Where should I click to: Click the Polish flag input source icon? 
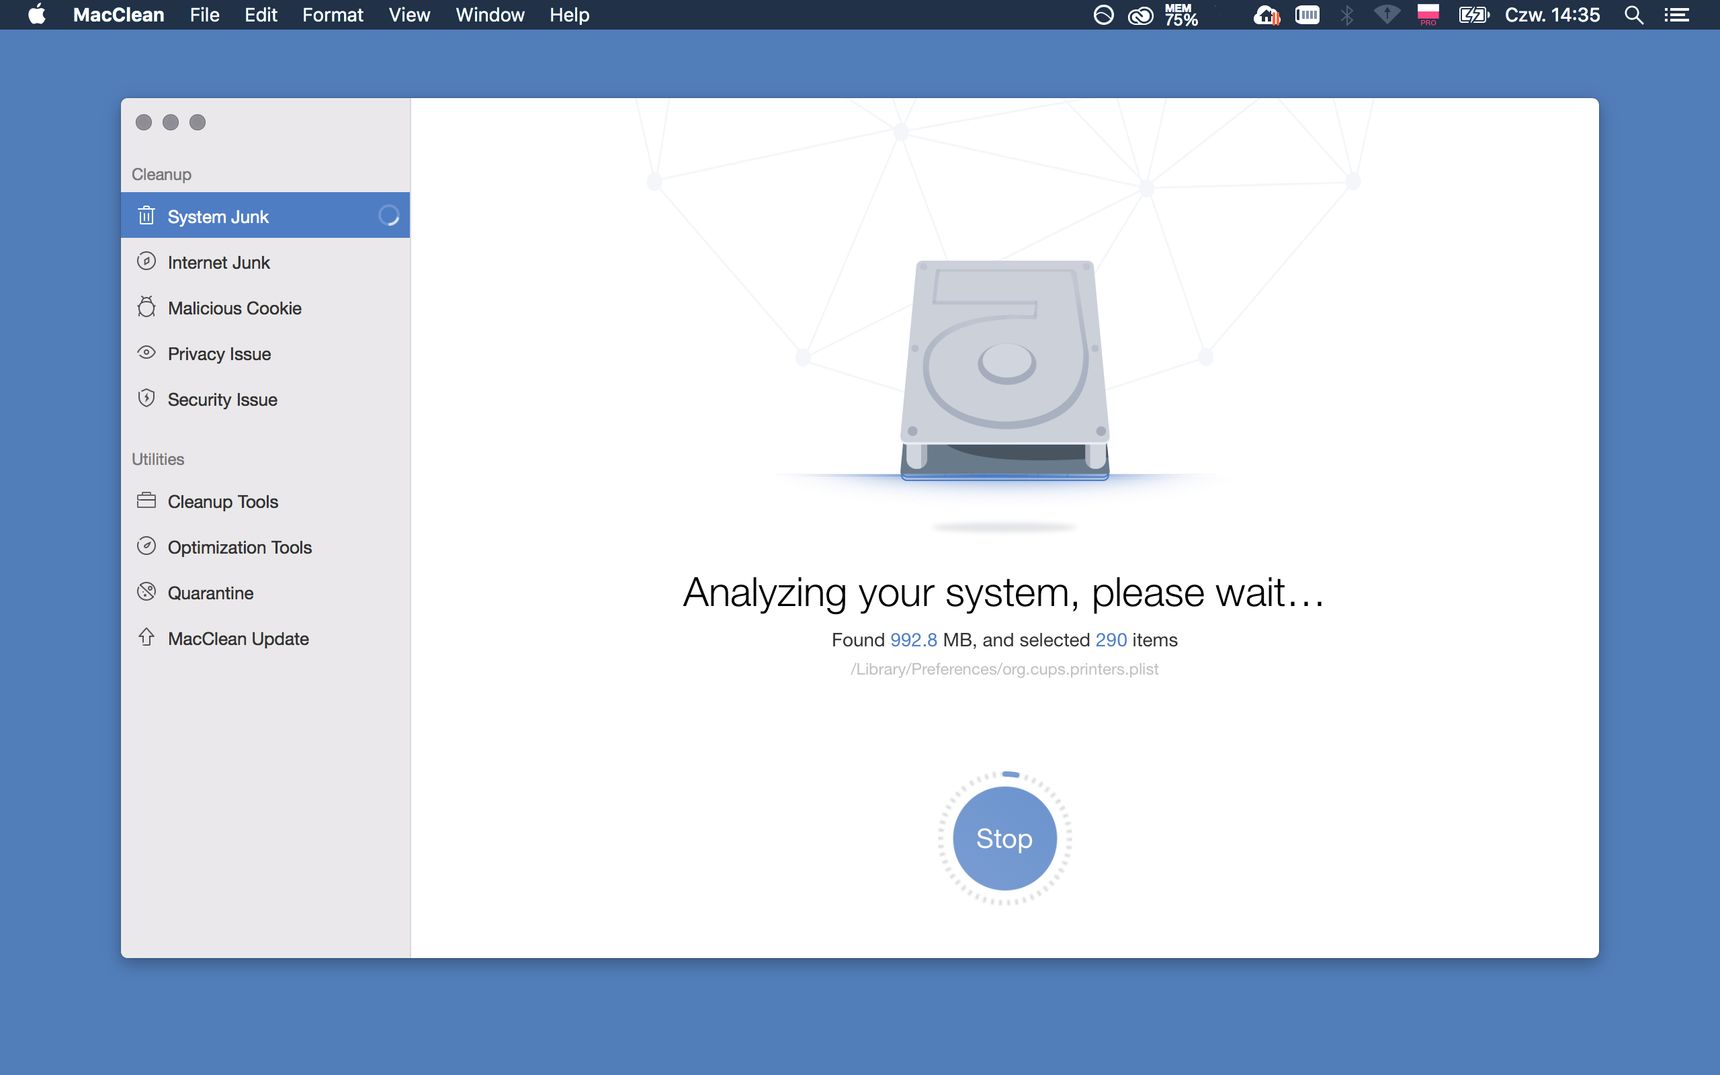pos(1428,14)
